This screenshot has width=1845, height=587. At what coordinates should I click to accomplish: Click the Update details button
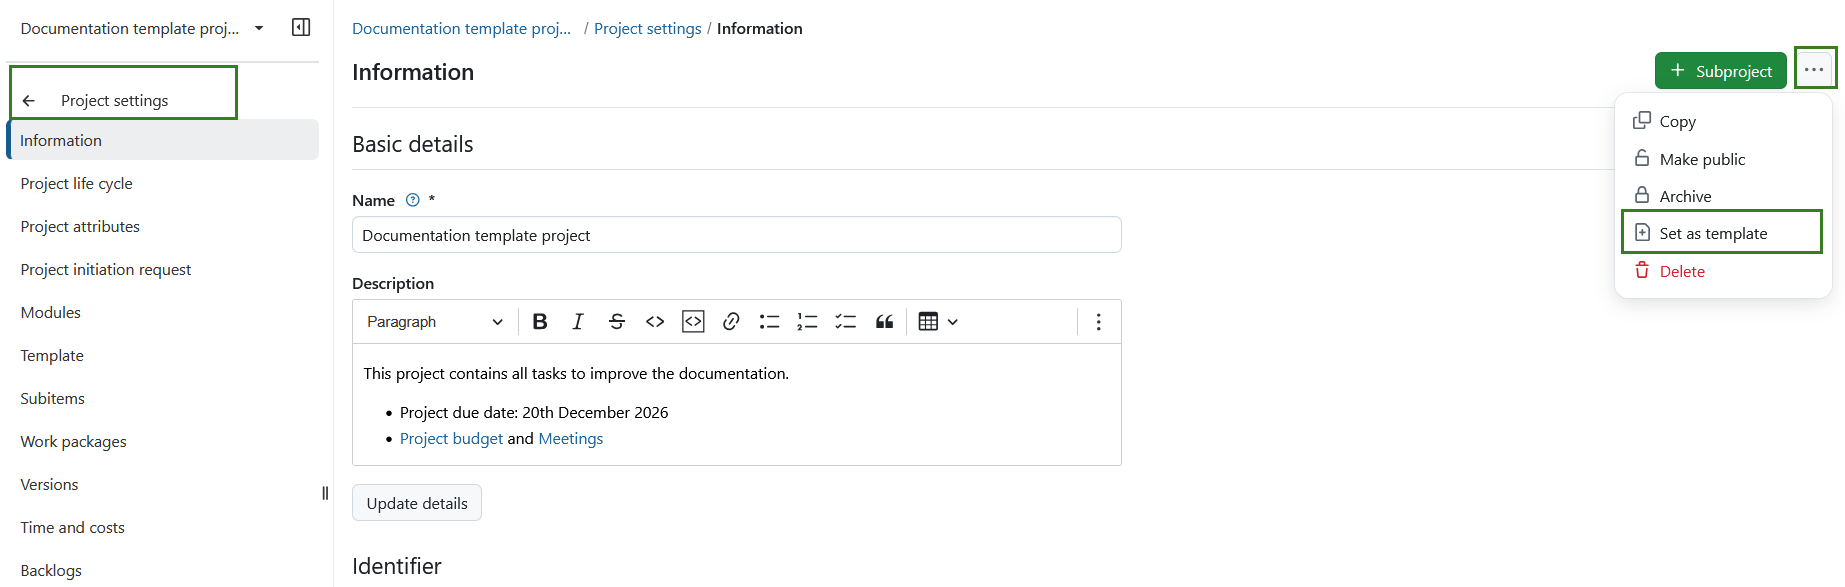pos(417,503)
